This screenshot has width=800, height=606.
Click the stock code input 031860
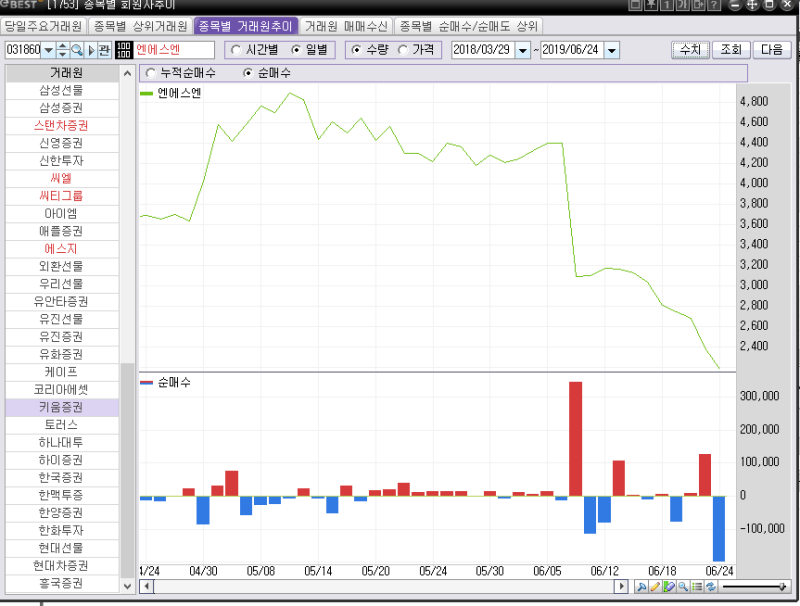[23, 50]
